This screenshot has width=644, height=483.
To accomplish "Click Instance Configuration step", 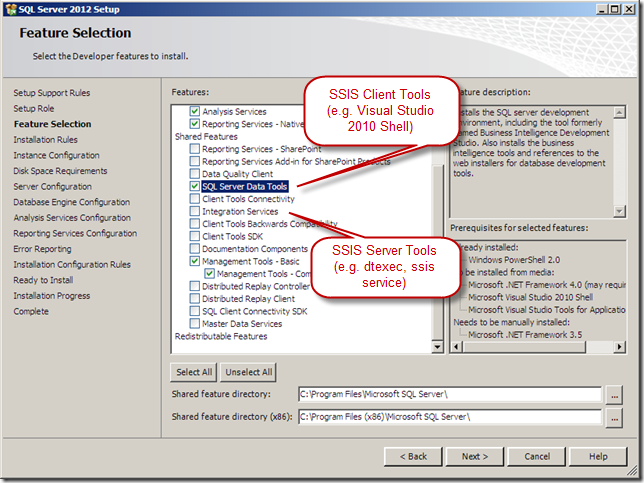I will [x=56, y=155].
